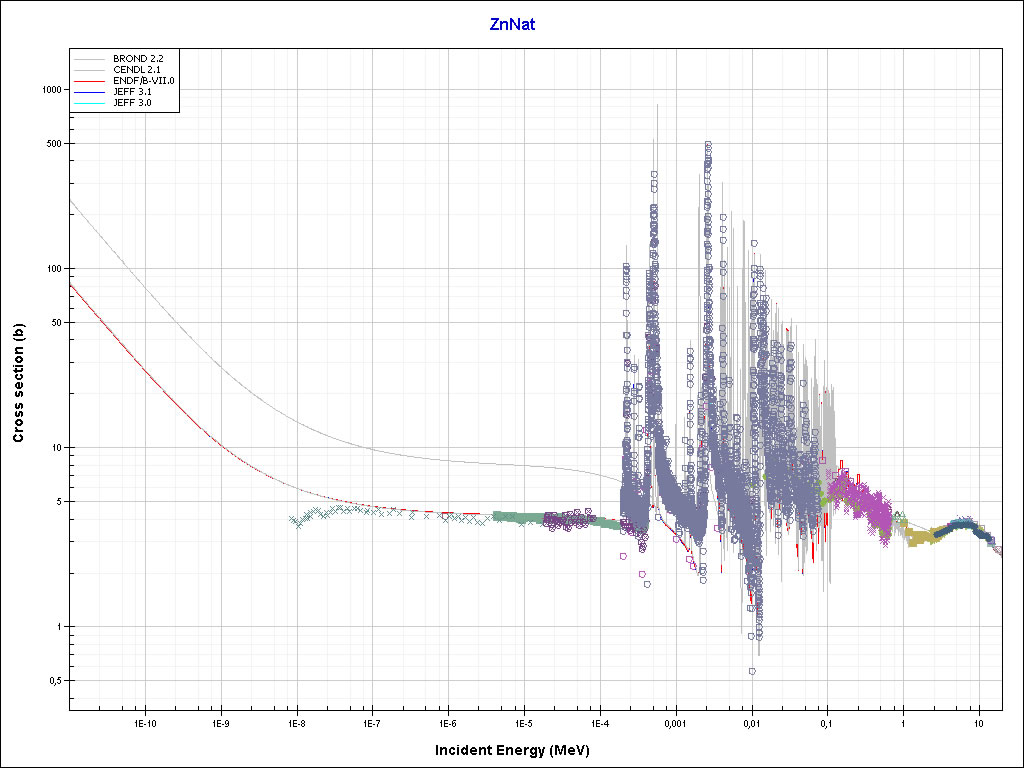Screen dimensions: 1024x768
Task: Click the 0,001 tick label on x-axis
Action: tap(675, 722)
